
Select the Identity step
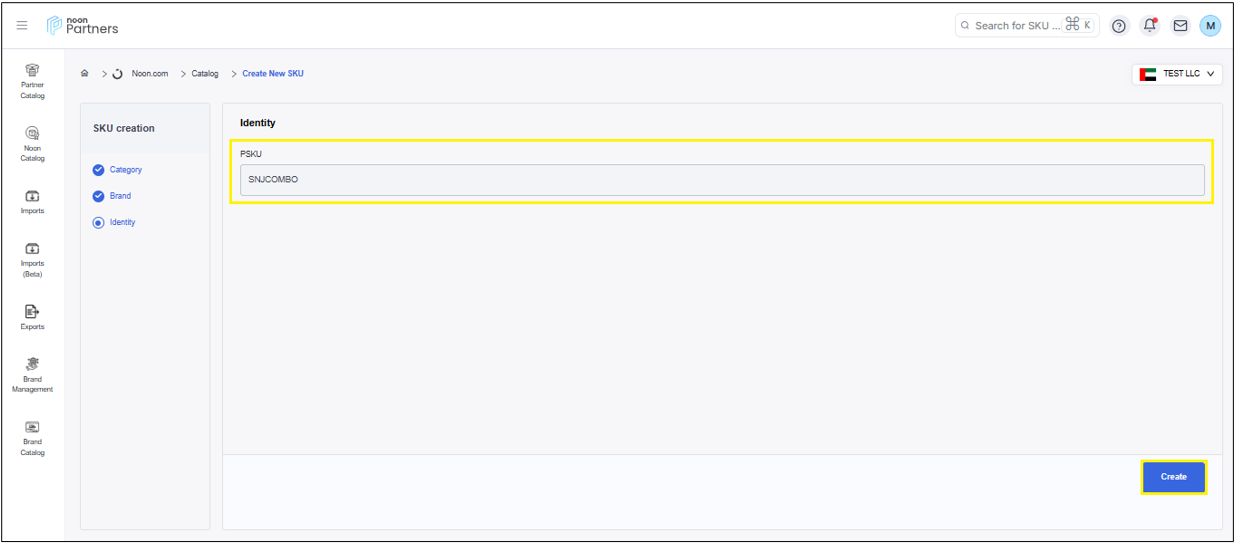tap(122, 222)
